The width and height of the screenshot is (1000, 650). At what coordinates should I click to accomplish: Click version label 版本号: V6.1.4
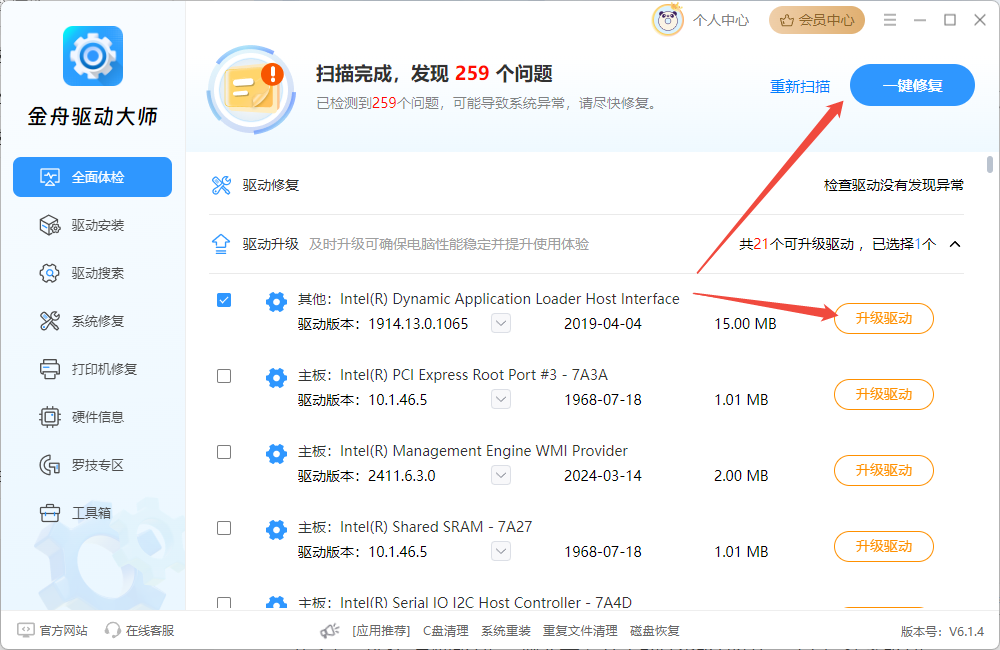943,632
